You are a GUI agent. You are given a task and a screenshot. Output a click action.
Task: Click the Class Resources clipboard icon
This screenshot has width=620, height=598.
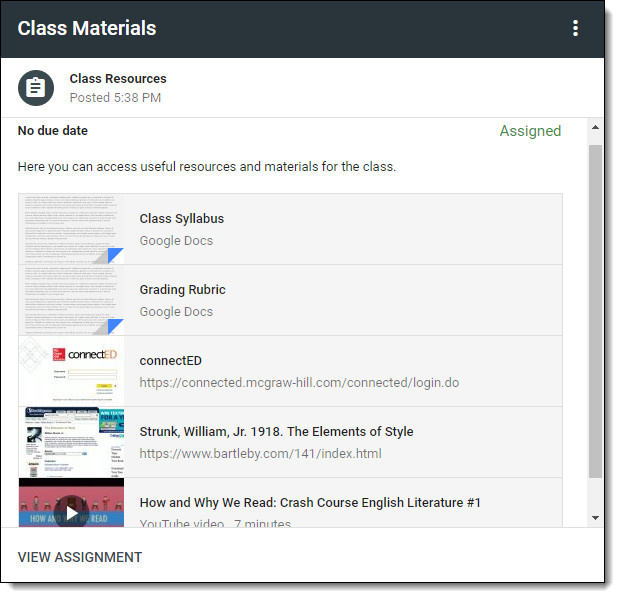36,88
